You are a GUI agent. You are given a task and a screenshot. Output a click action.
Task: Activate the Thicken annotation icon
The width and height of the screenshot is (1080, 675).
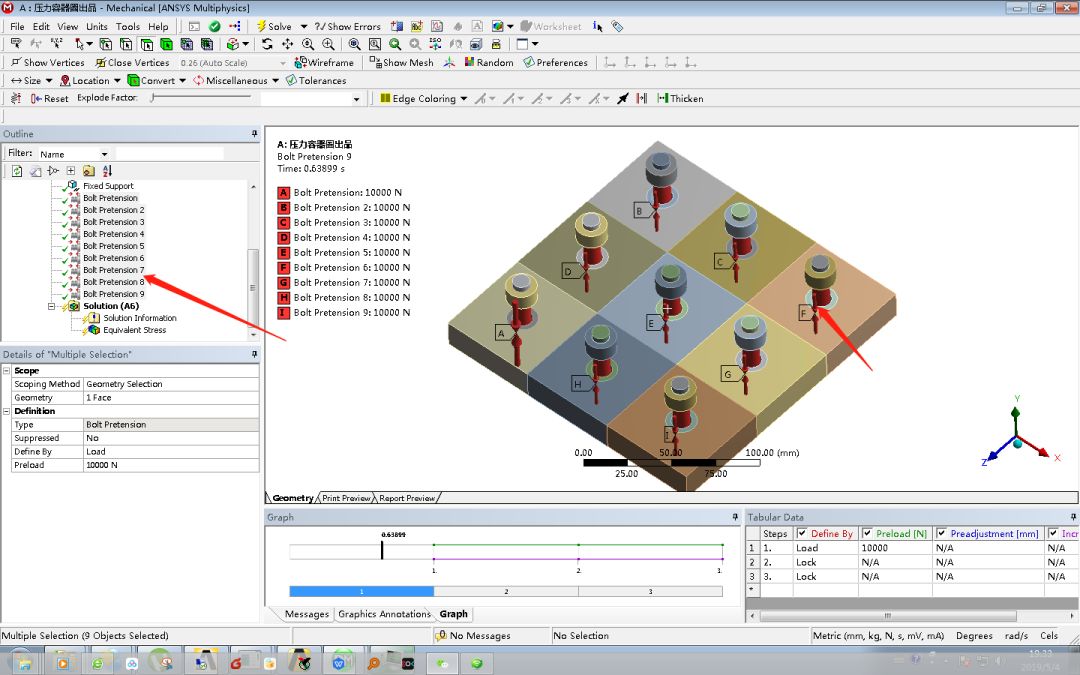tap(661, 98)
